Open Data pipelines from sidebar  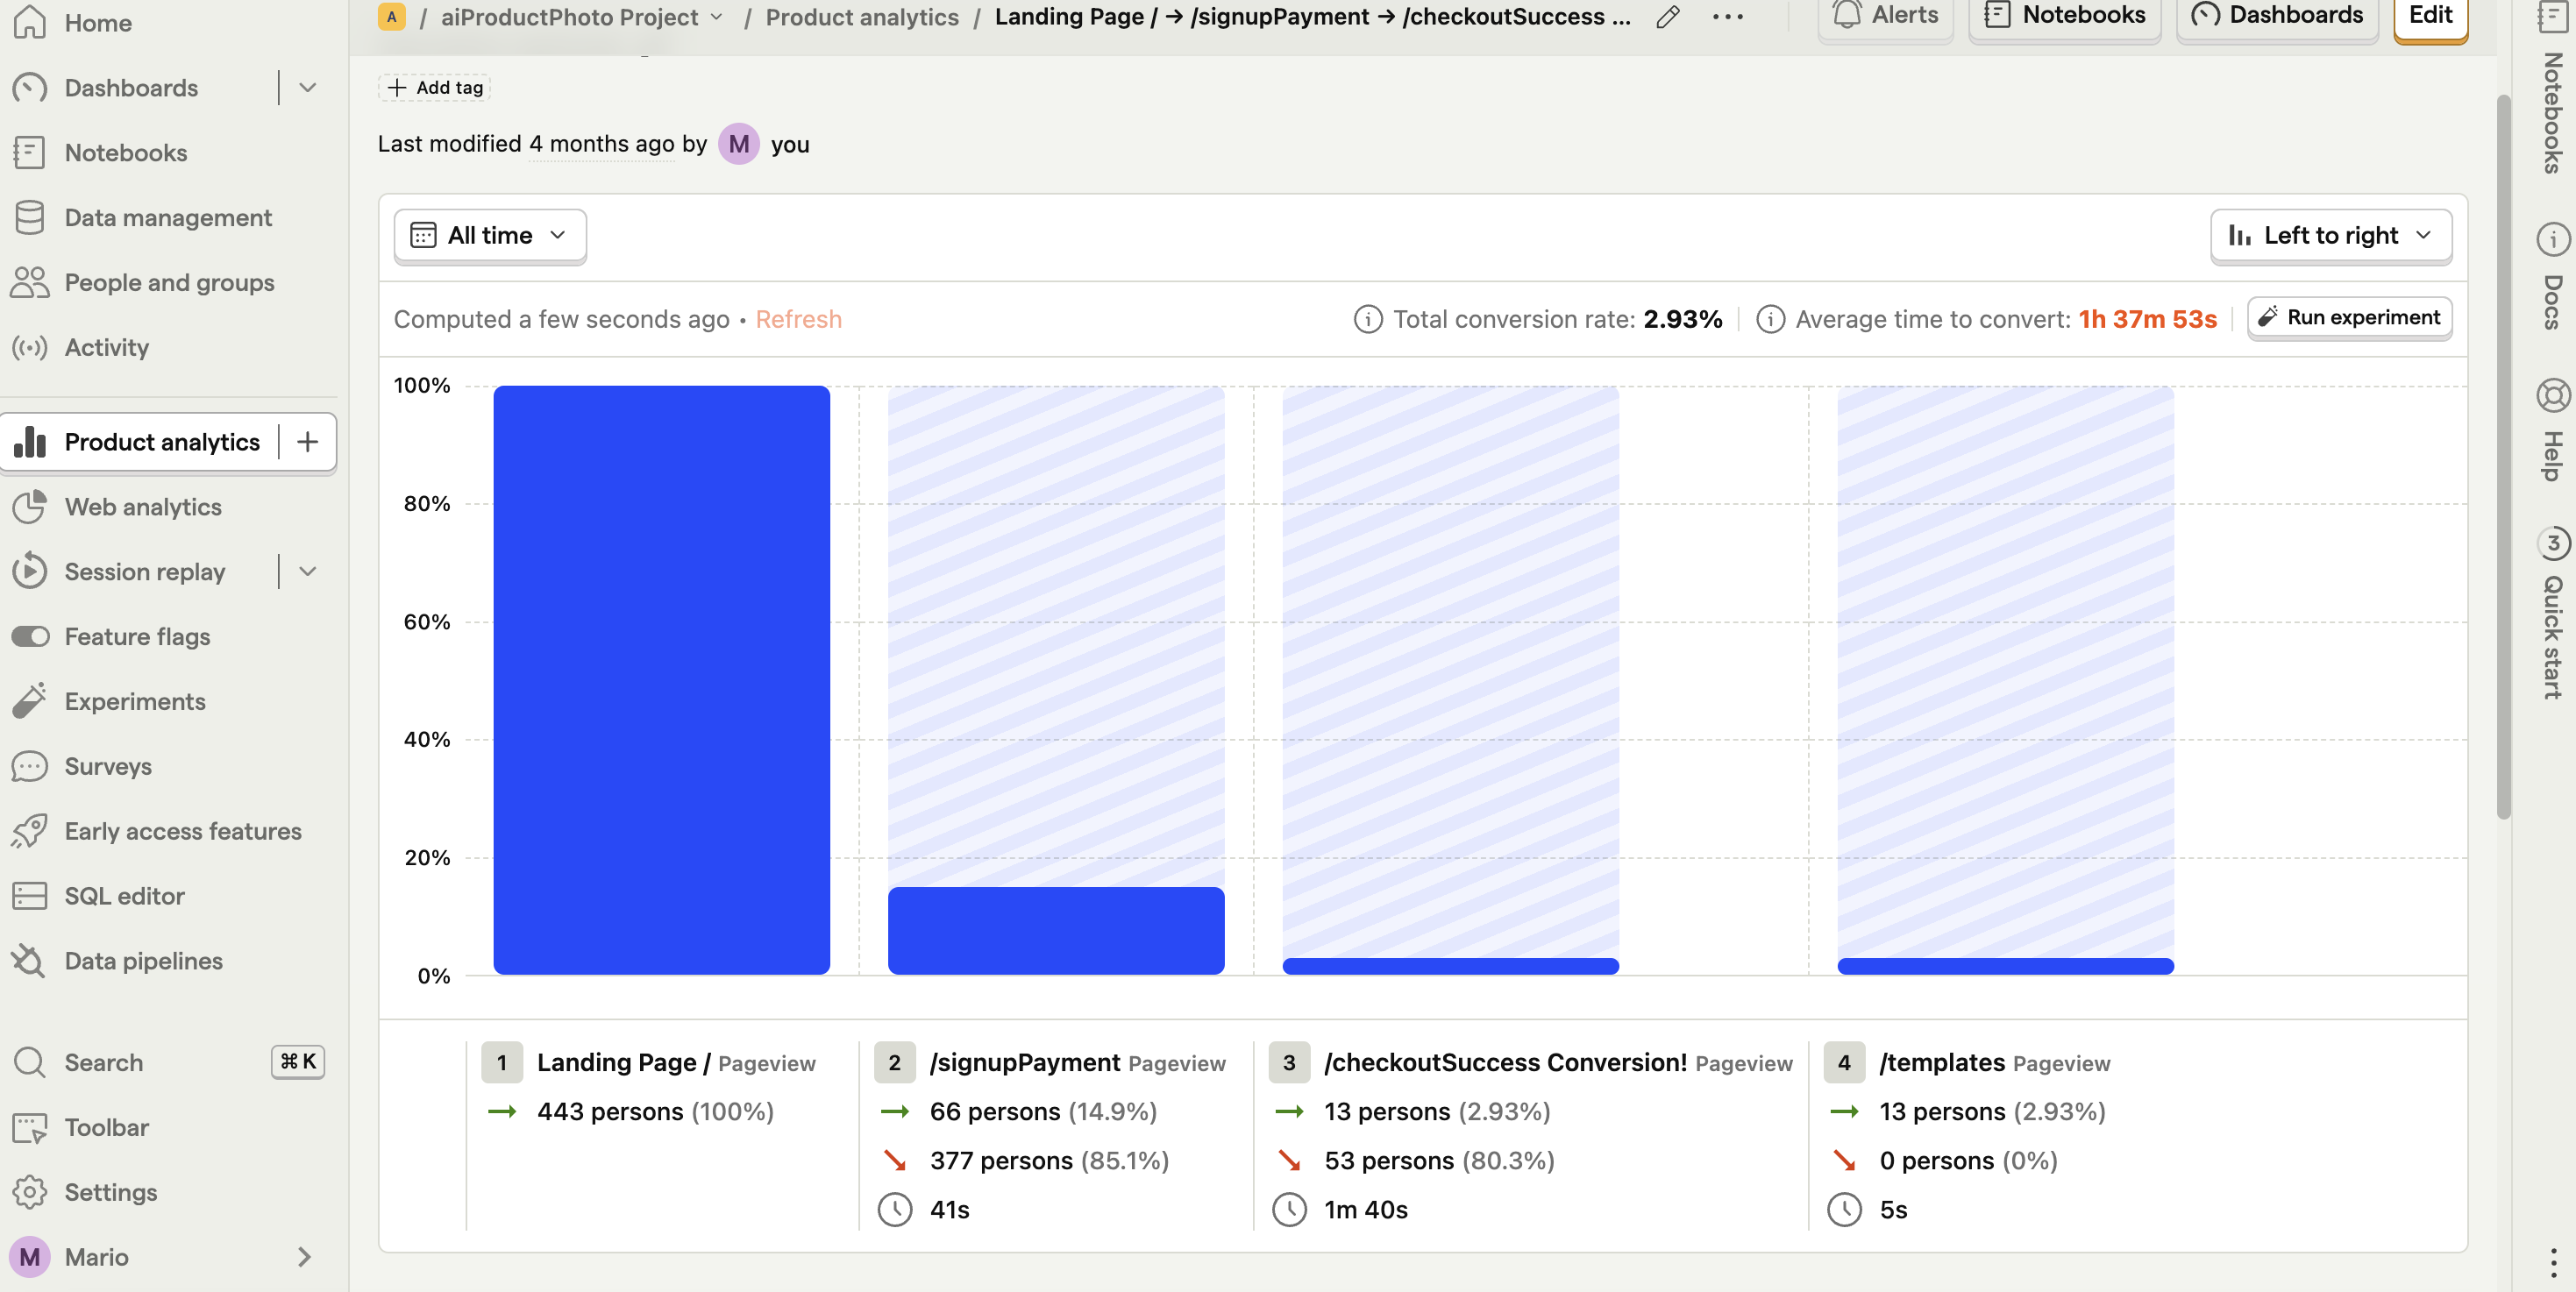[x=143, y=961]
